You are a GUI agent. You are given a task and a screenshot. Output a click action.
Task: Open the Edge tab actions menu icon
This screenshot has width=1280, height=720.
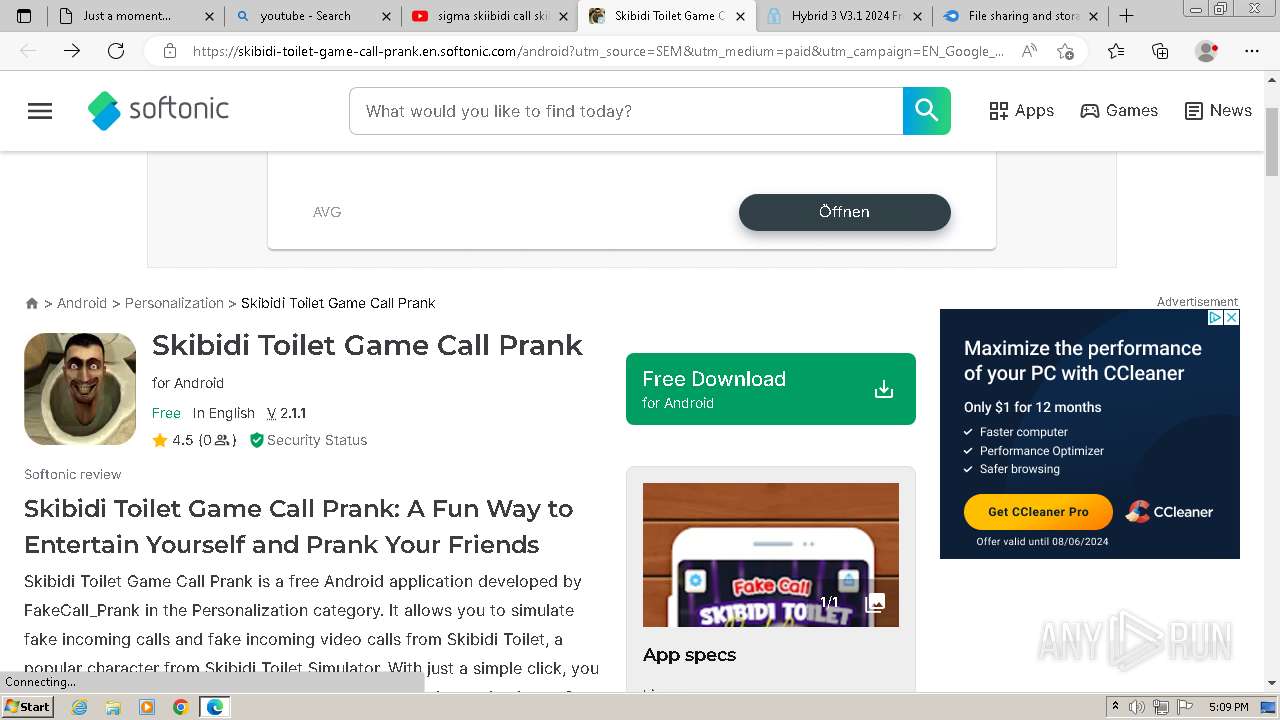click(x=24, y=16)
